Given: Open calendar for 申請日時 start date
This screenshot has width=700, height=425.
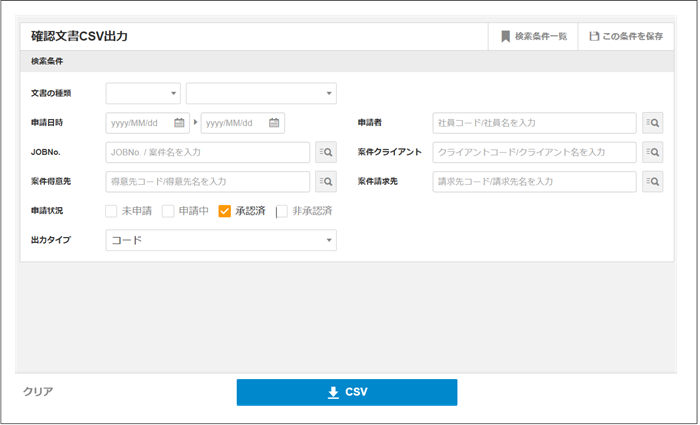Looking at the screenshot, I should click(x=180, y=123).
